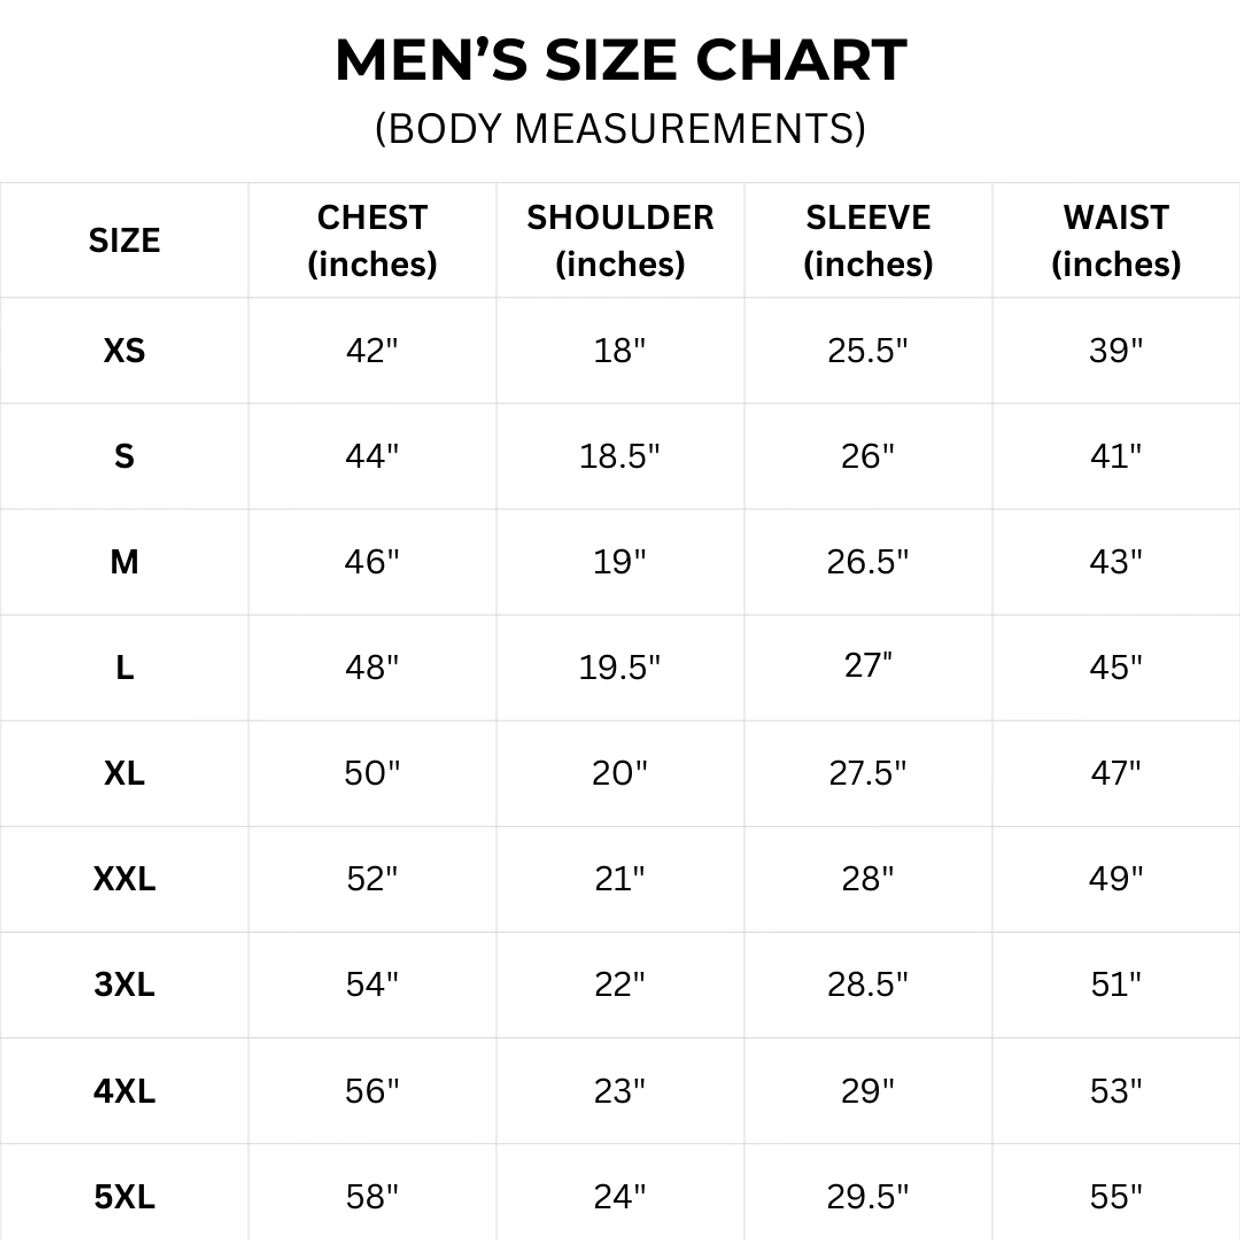The image size is (1240, 1240).
Task: Click the 56" chest value for 4XL
Action: click(x=372, y=1090)
